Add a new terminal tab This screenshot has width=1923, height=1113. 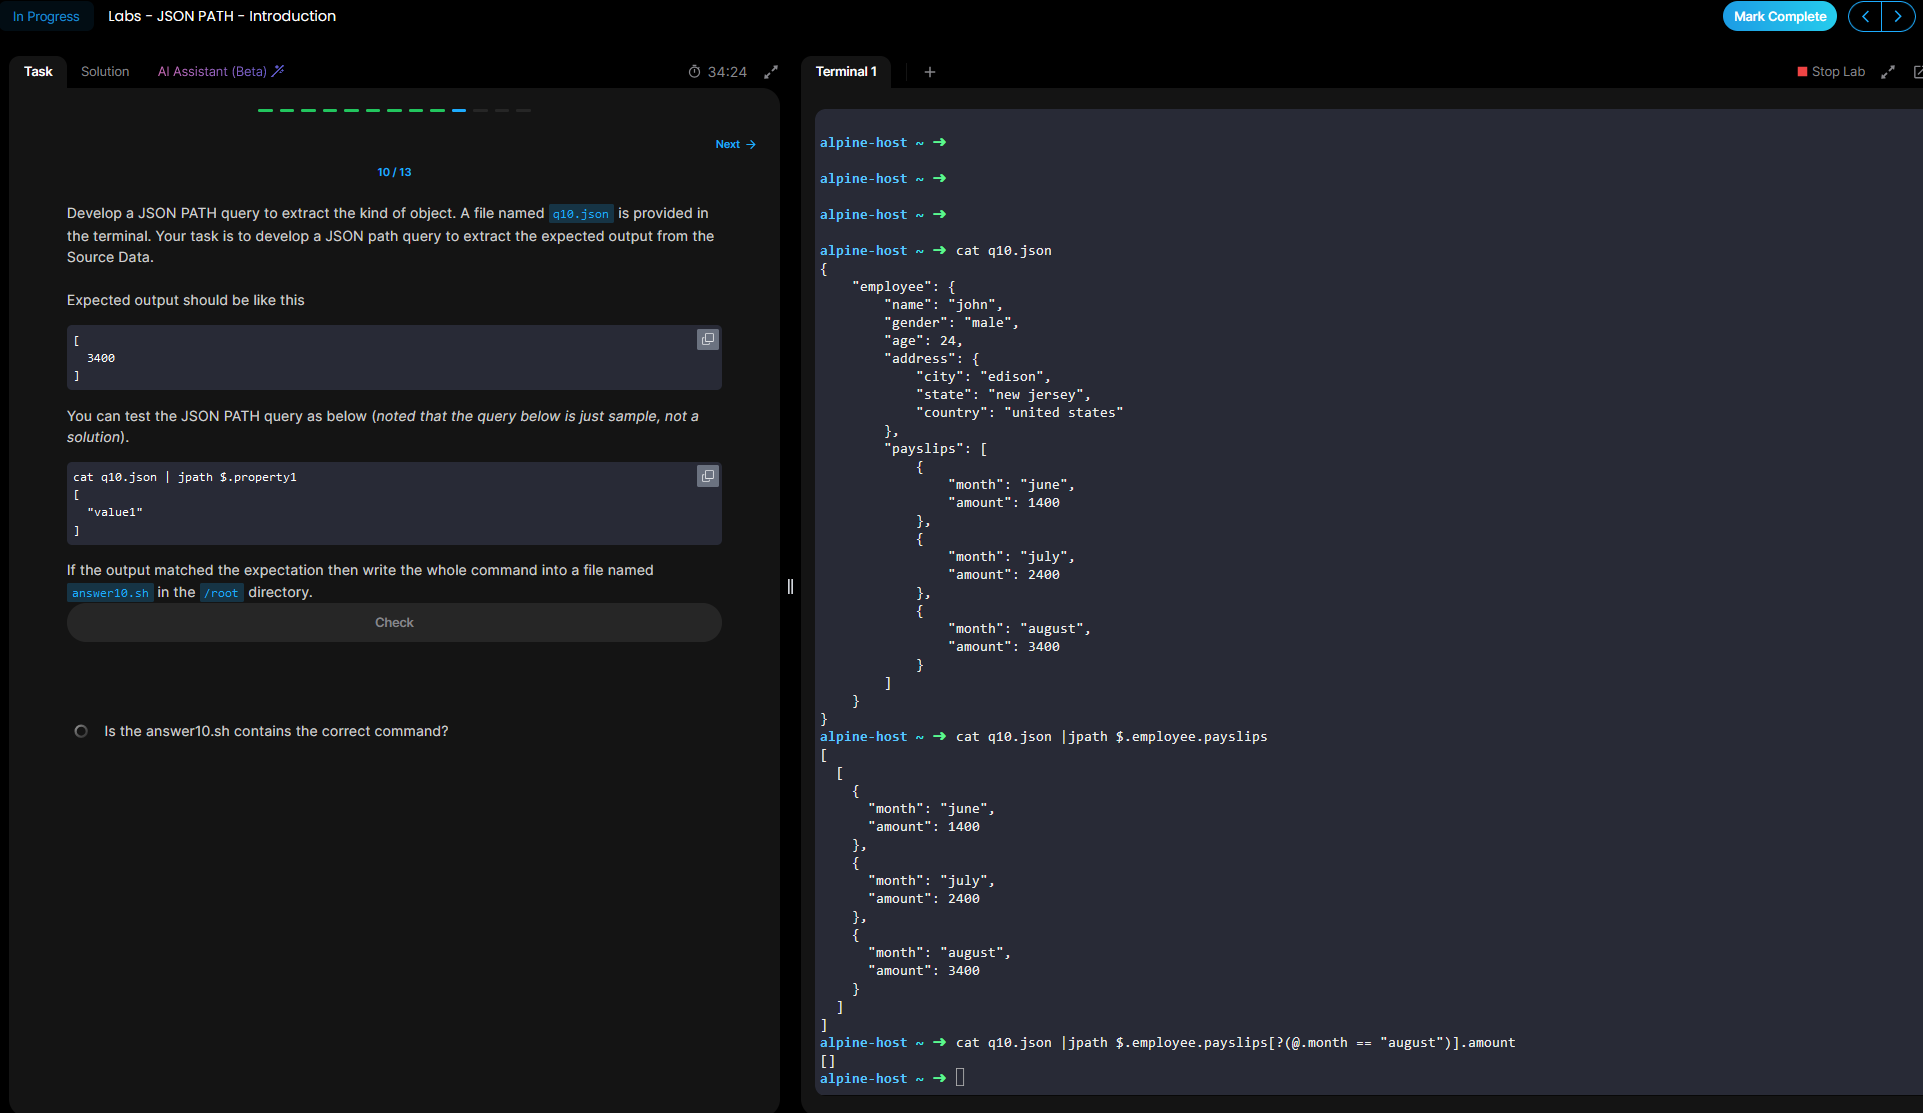tap(930, 72)
